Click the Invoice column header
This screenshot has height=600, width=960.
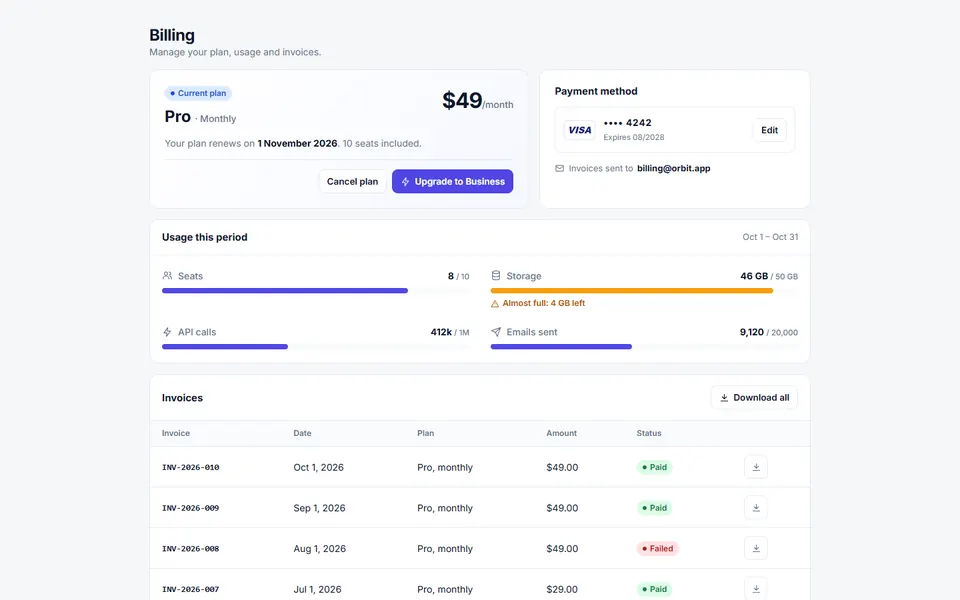176,433
